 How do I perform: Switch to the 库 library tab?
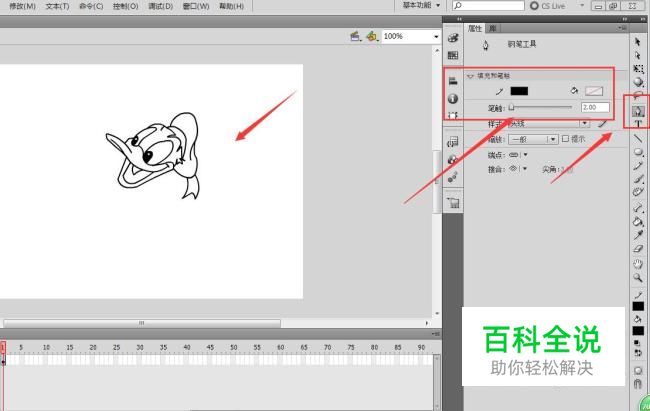click(x=492, y=28)
